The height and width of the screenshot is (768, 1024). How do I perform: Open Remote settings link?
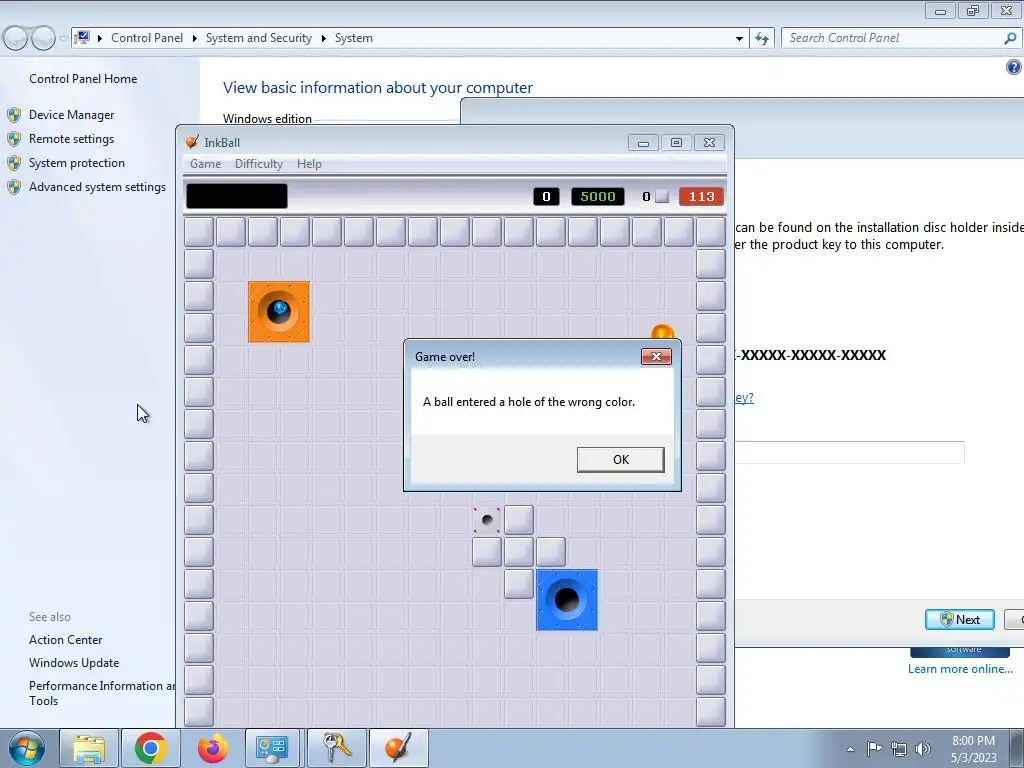[x=71, y=139]
